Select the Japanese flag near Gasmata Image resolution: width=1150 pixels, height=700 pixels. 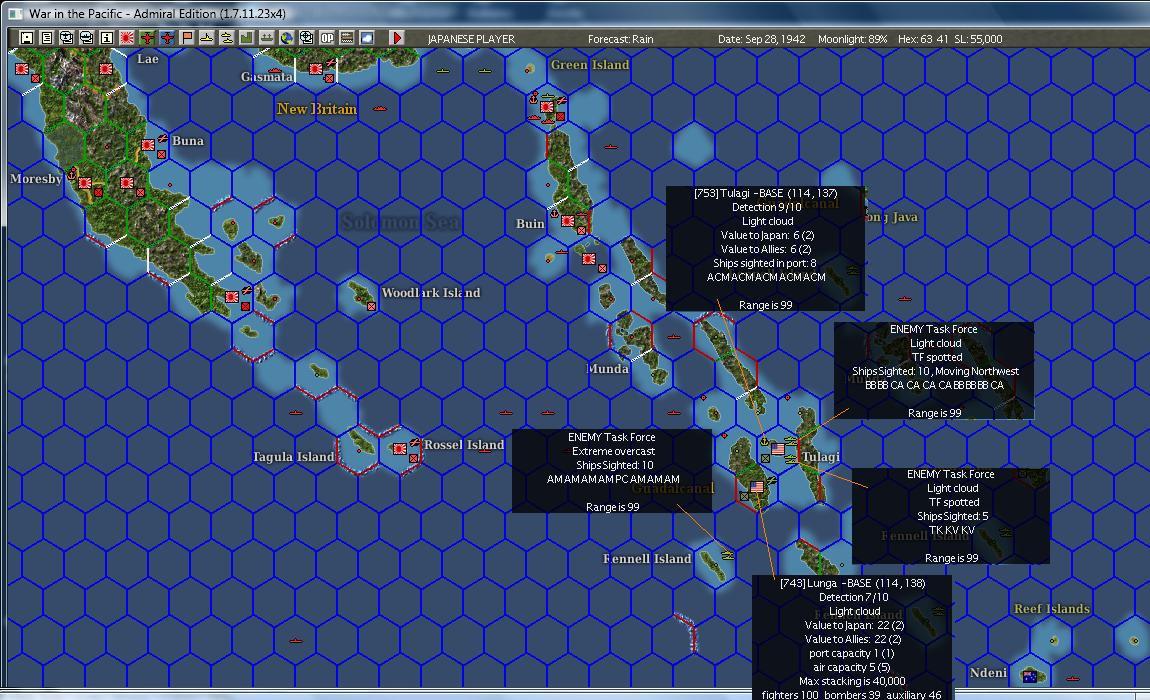[315, 69]
